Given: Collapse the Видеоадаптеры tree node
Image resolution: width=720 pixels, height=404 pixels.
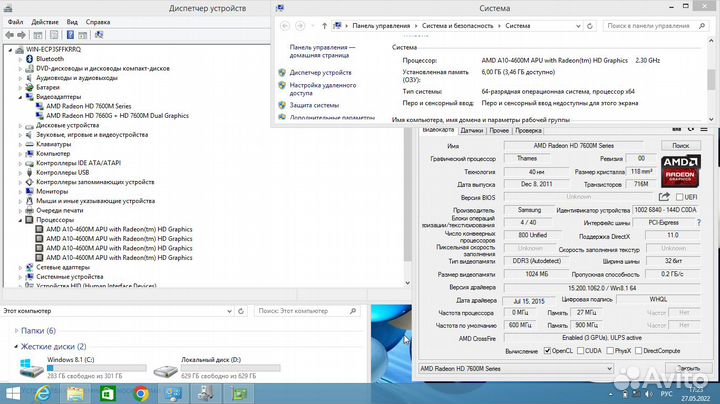Looking at the screenshot, I should tap(21, 97).
